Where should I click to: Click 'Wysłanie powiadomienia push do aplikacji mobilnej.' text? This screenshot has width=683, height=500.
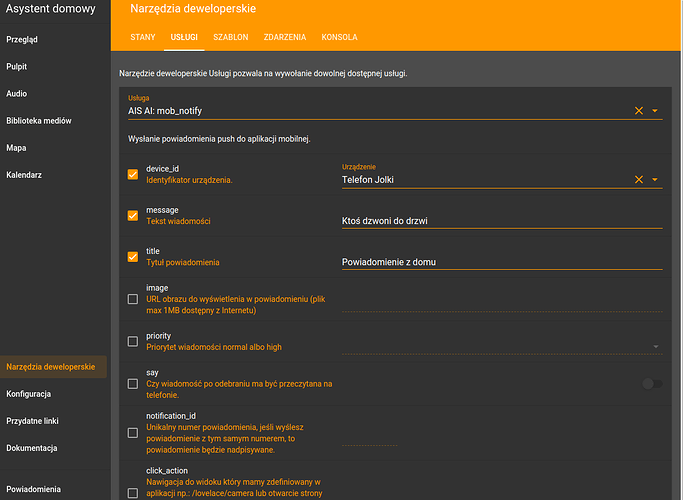(219, 139)
